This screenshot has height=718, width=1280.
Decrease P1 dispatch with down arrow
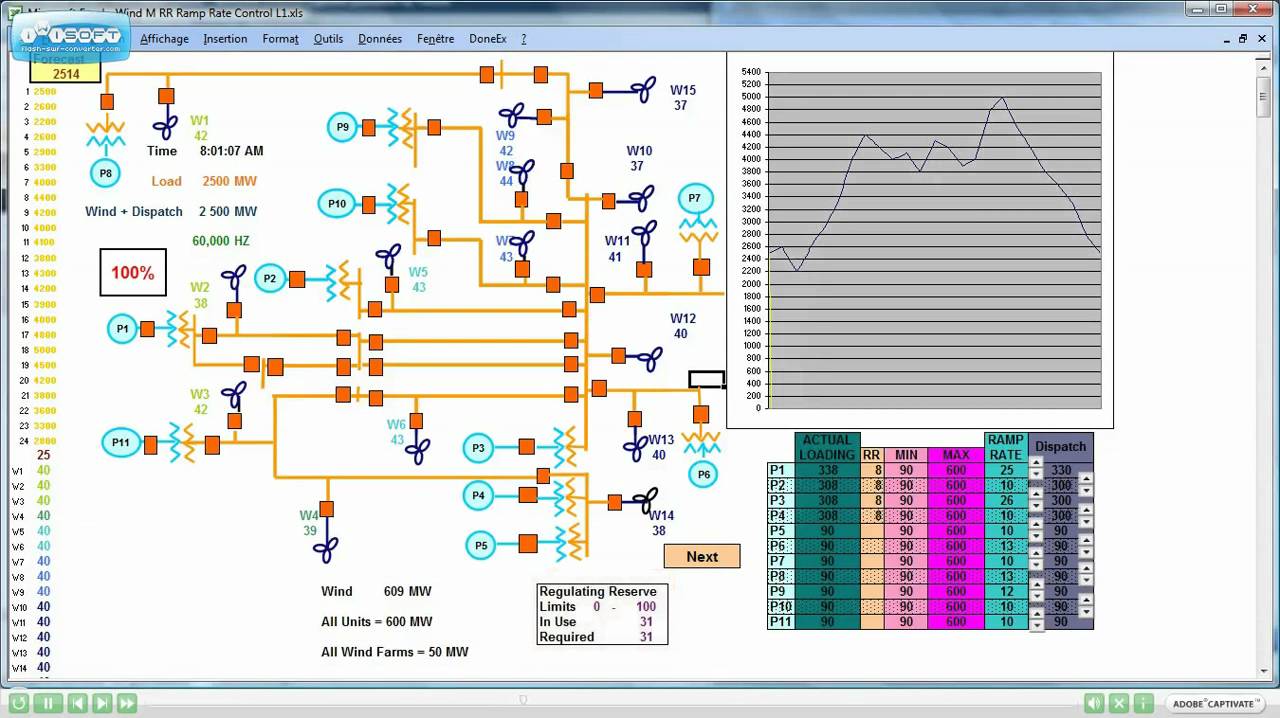(x=1036, y=474)
